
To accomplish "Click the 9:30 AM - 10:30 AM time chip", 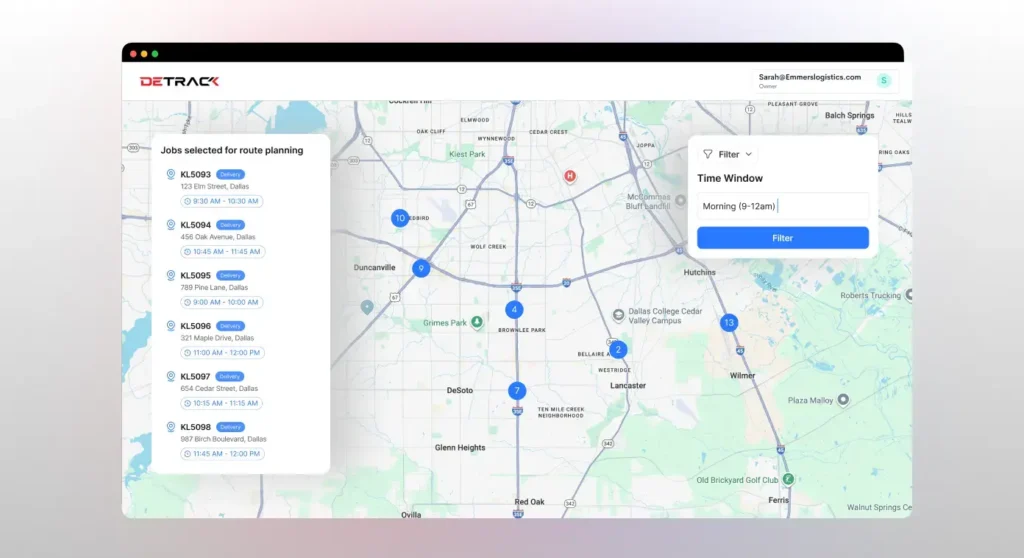I will (x=221, y=201).
